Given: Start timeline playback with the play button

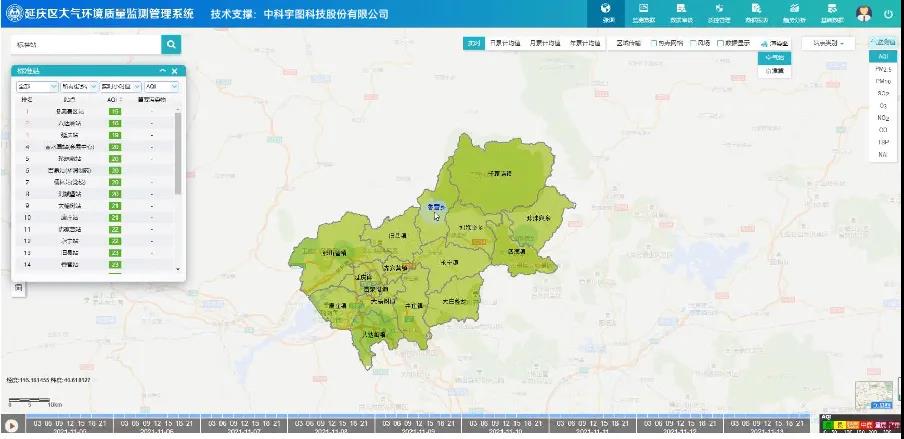Looking at the screenshot, I should [11, 426].
